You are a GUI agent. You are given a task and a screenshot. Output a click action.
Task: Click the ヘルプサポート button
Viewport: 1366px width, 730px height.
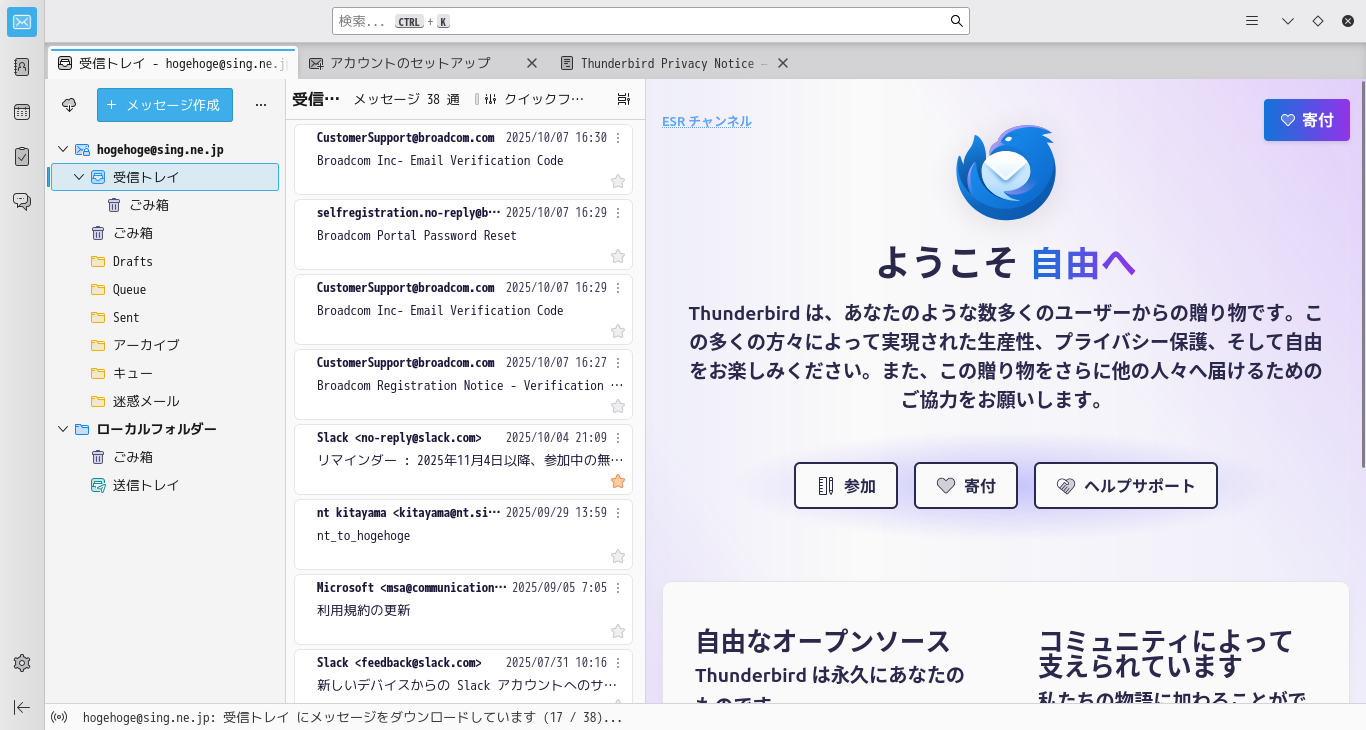tap(1126, 486)
